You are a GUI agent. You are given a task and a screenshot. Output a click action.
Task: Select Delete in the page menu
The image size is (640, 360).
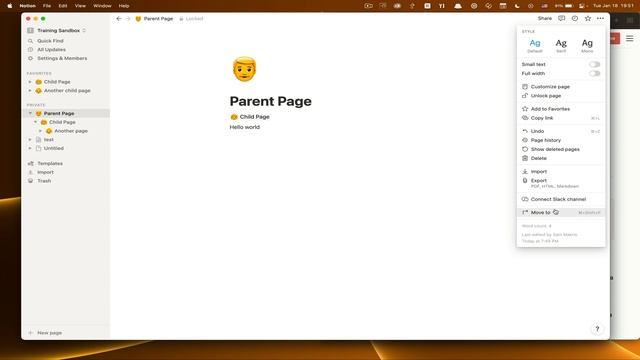tap(561, 158)
